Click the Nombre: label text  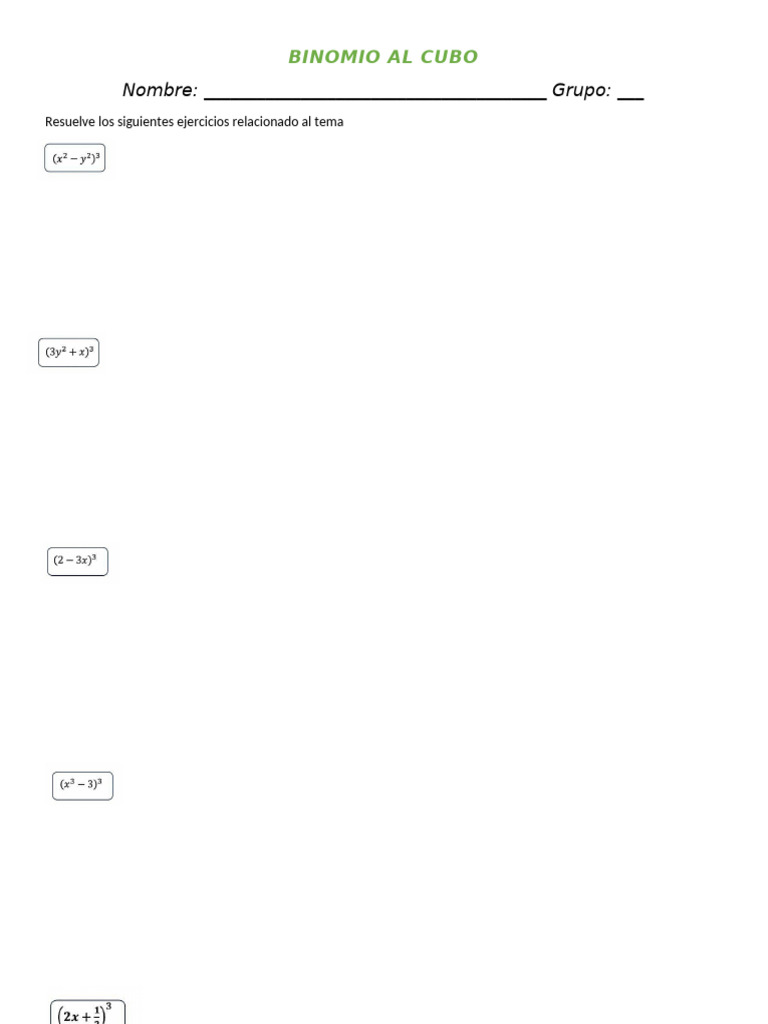160,90
